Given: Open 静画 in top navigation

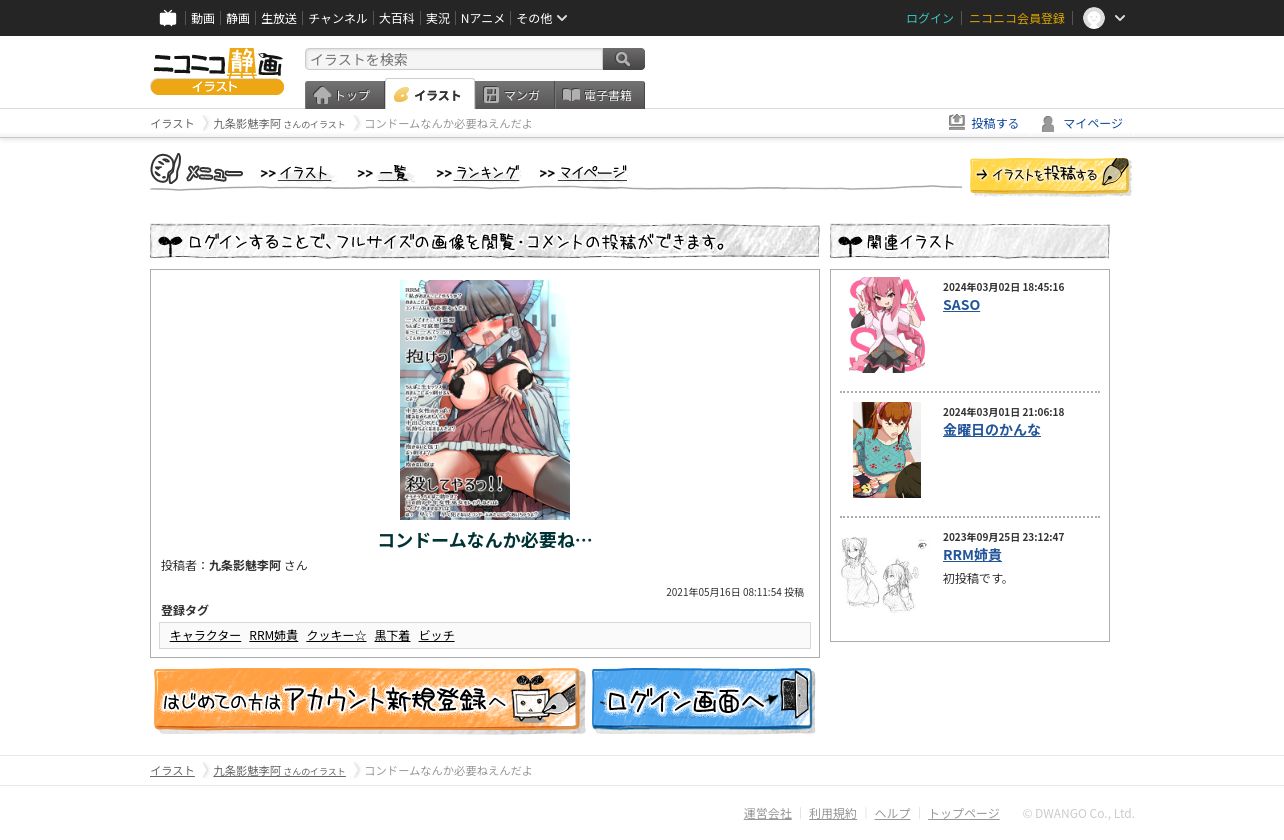Looking at the screenshot, I should point(238,18).
